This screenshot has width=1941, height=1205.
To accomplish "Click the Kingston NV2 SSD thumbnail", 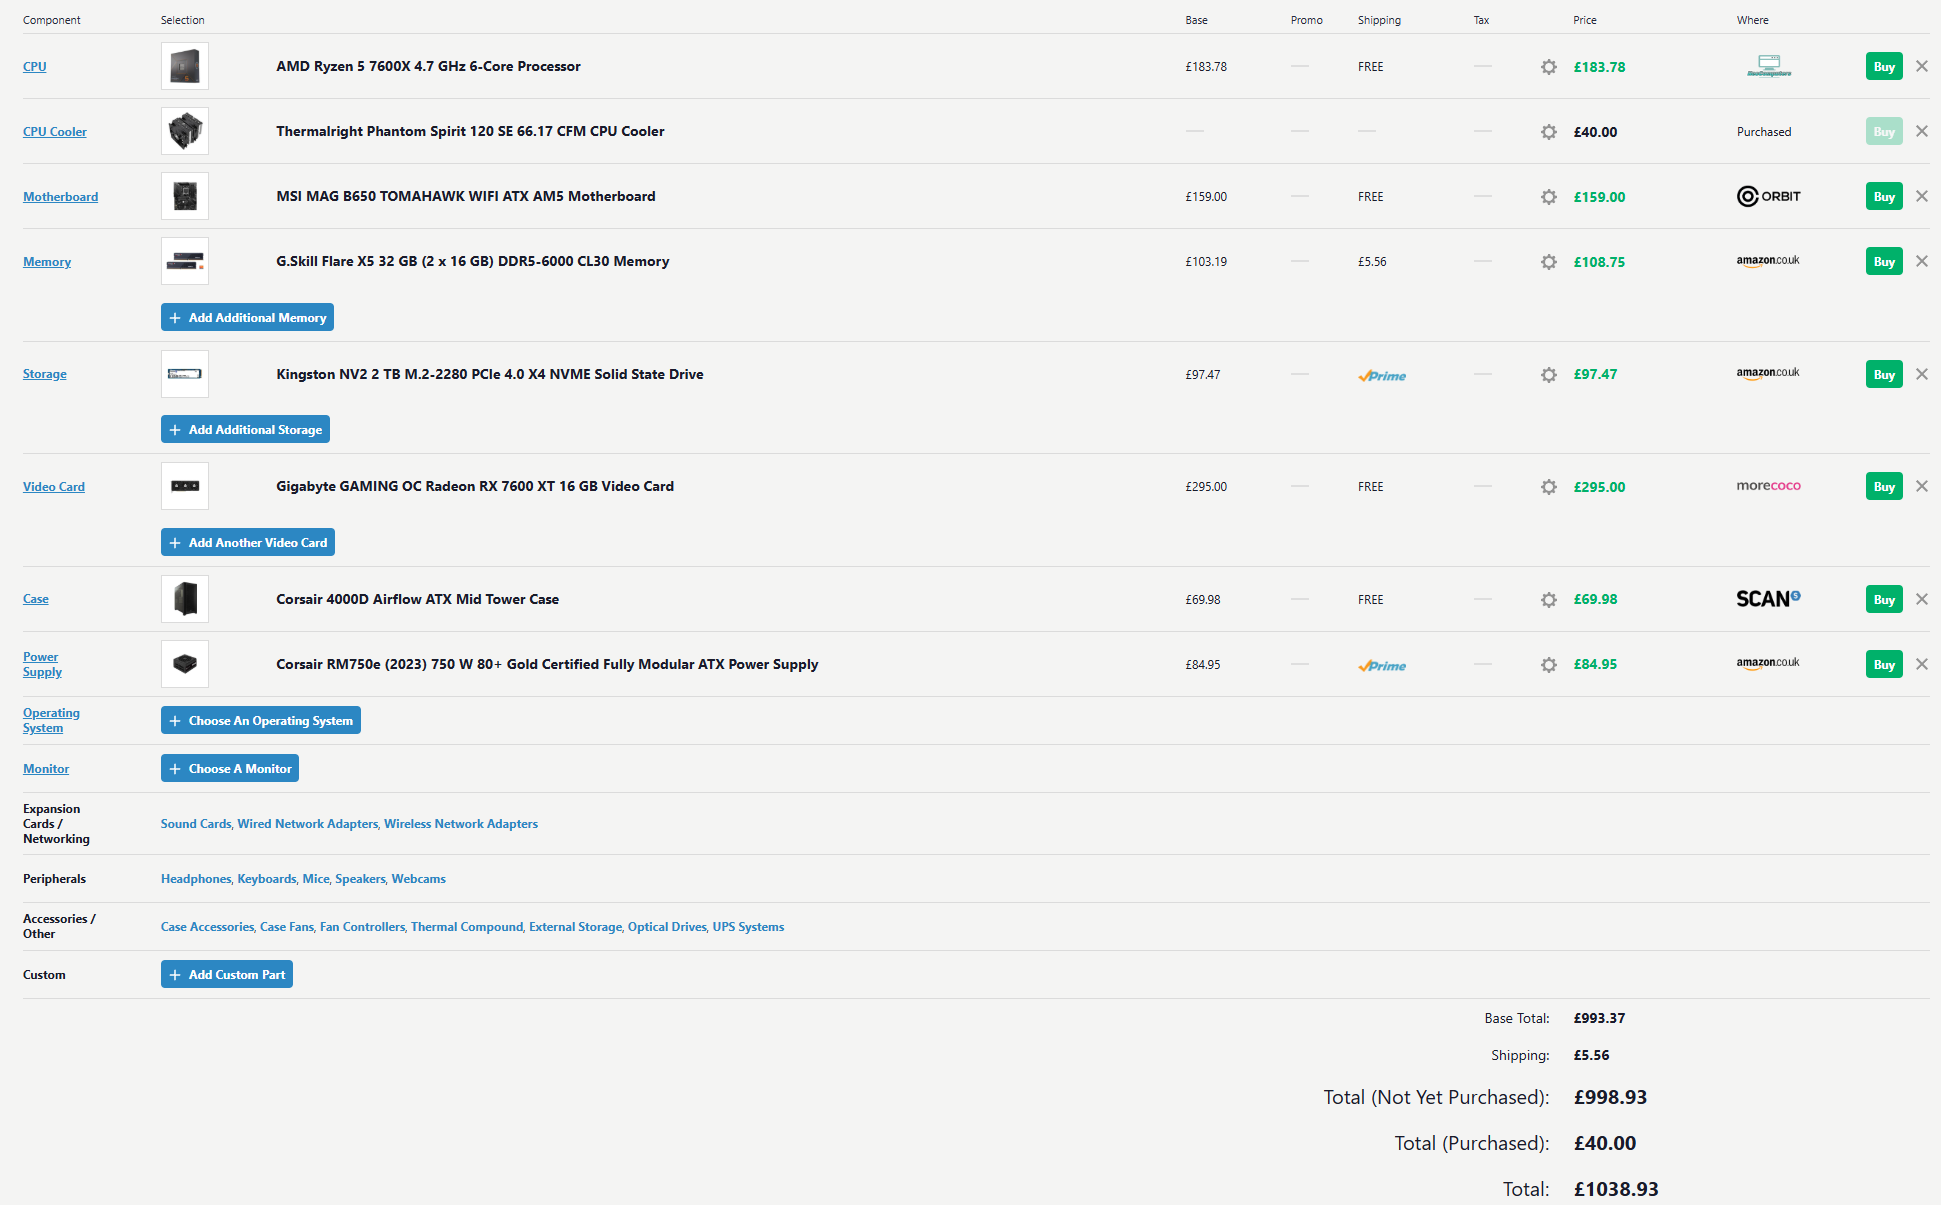I will coord(185,374).
